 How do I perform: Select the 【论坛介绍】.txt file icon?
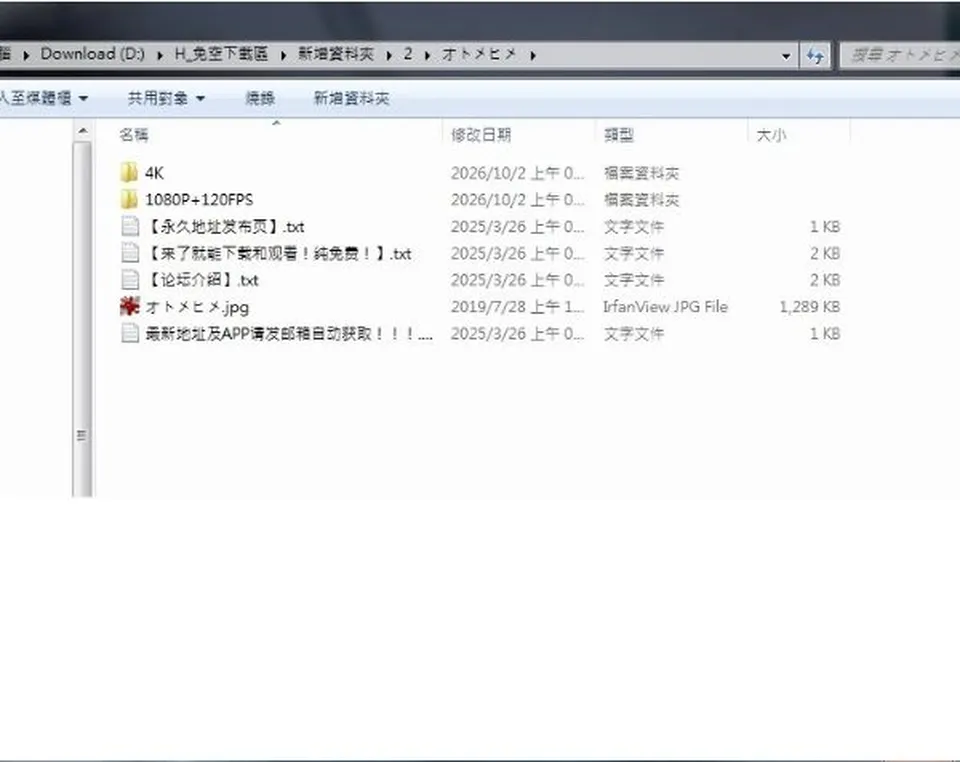(x=130, y=280)
